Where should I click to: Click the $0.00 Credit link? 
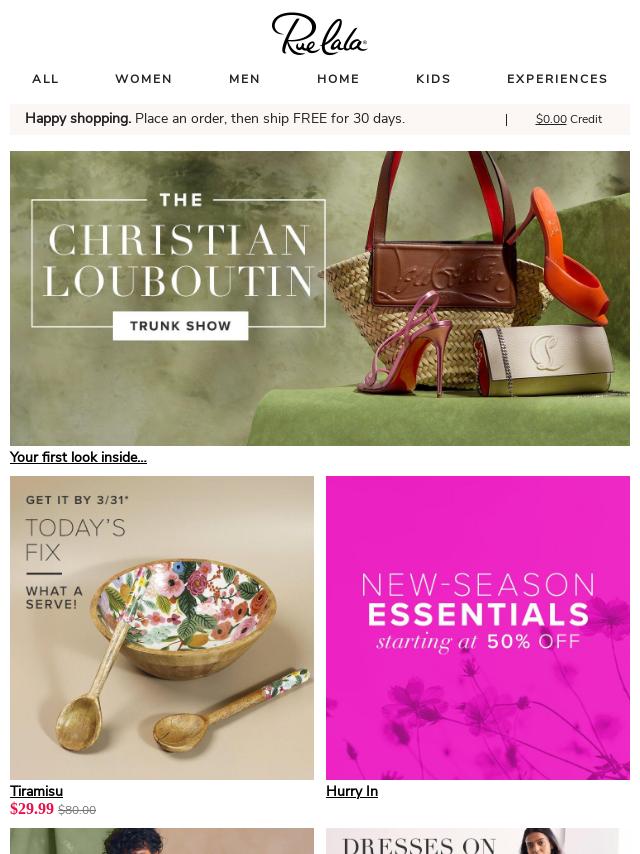569,119
